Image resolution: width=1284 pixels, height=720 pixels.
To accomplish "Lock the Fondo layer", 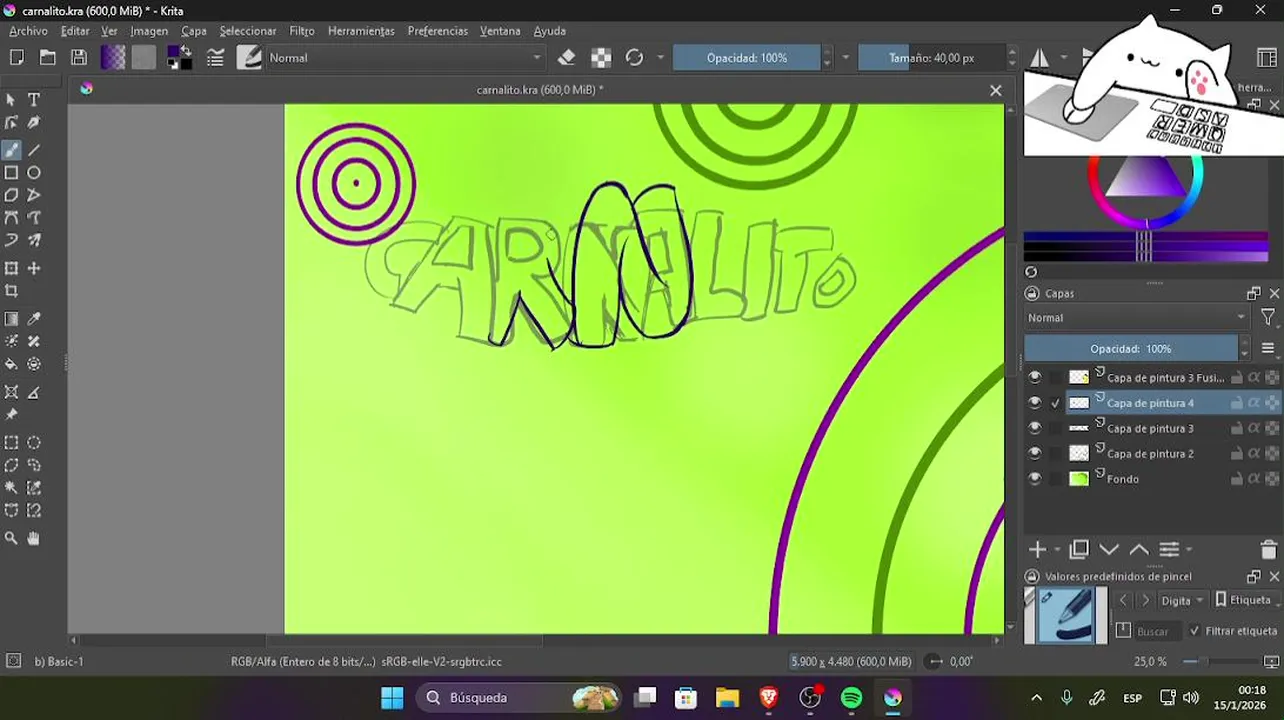I will tap(1237, 479).
